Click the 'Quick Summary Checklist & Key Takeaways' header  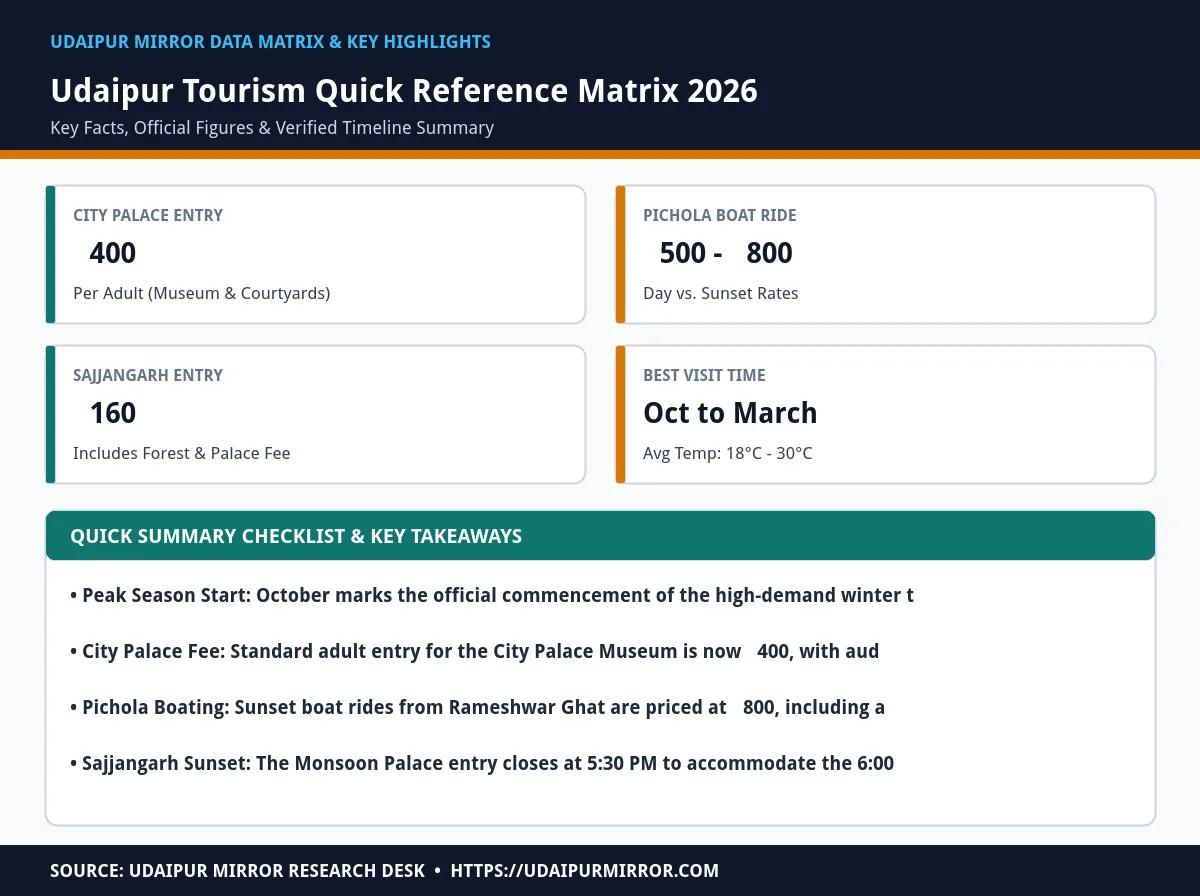(296, 536)
